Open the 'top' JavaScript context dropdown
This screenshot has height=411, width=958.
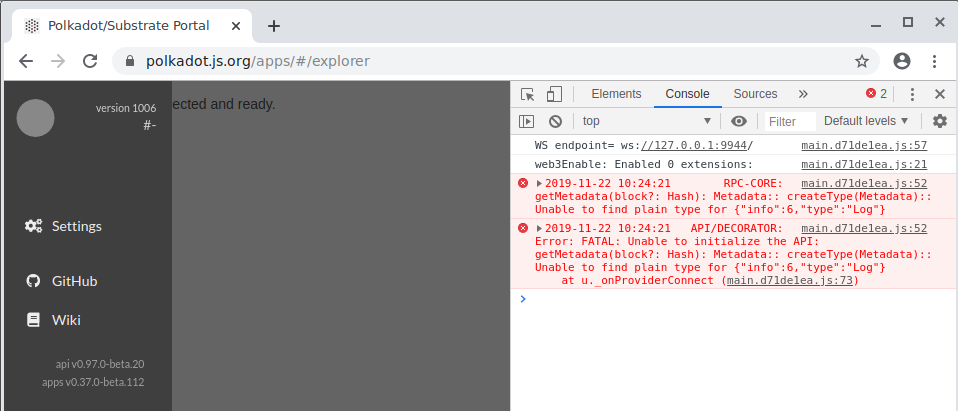tap(647, 121)
